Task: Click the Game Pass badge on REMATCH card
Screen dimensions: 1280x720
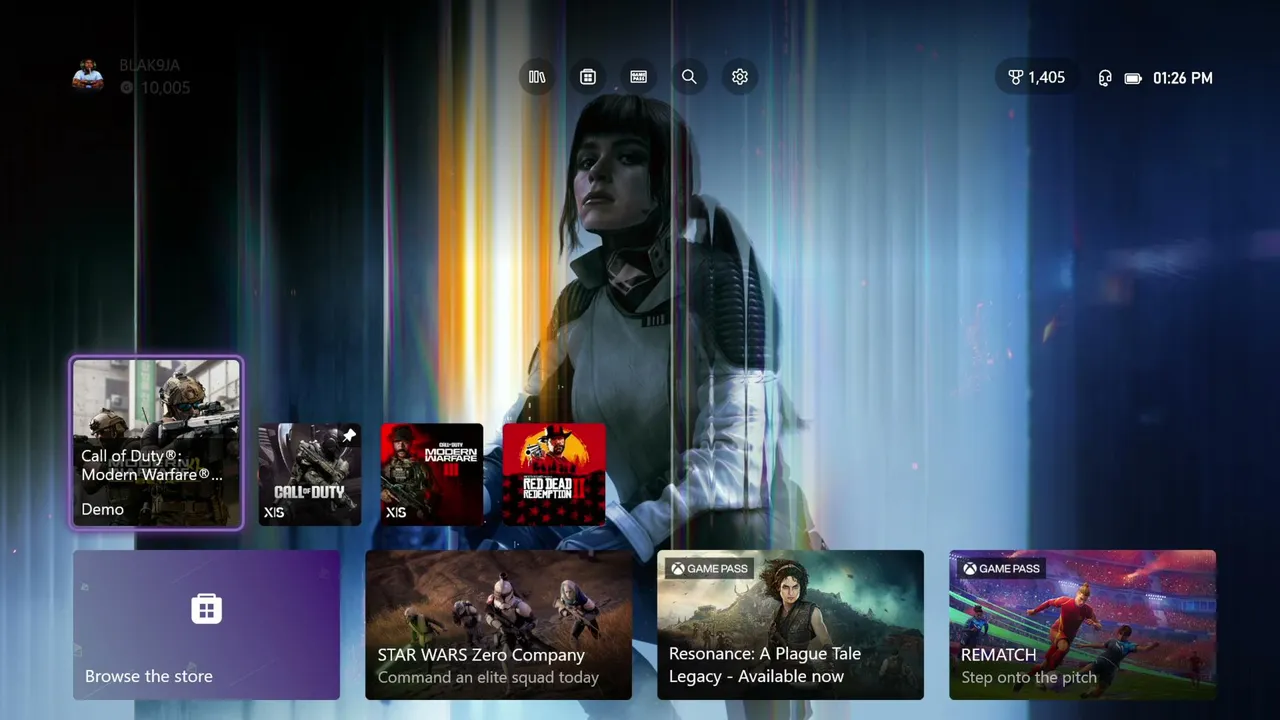Action: tap(1001, 569)
